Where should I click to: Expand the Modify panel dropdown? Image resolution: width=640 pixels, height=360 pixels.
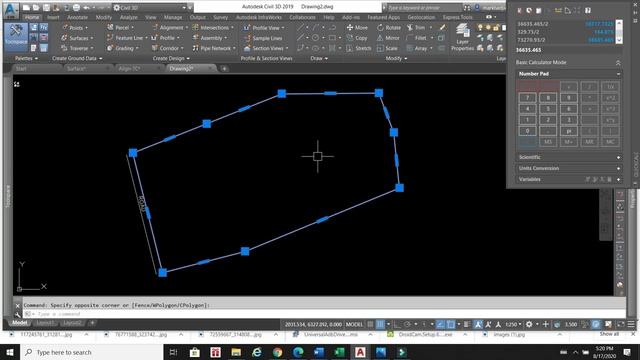[x=396, y=58]
